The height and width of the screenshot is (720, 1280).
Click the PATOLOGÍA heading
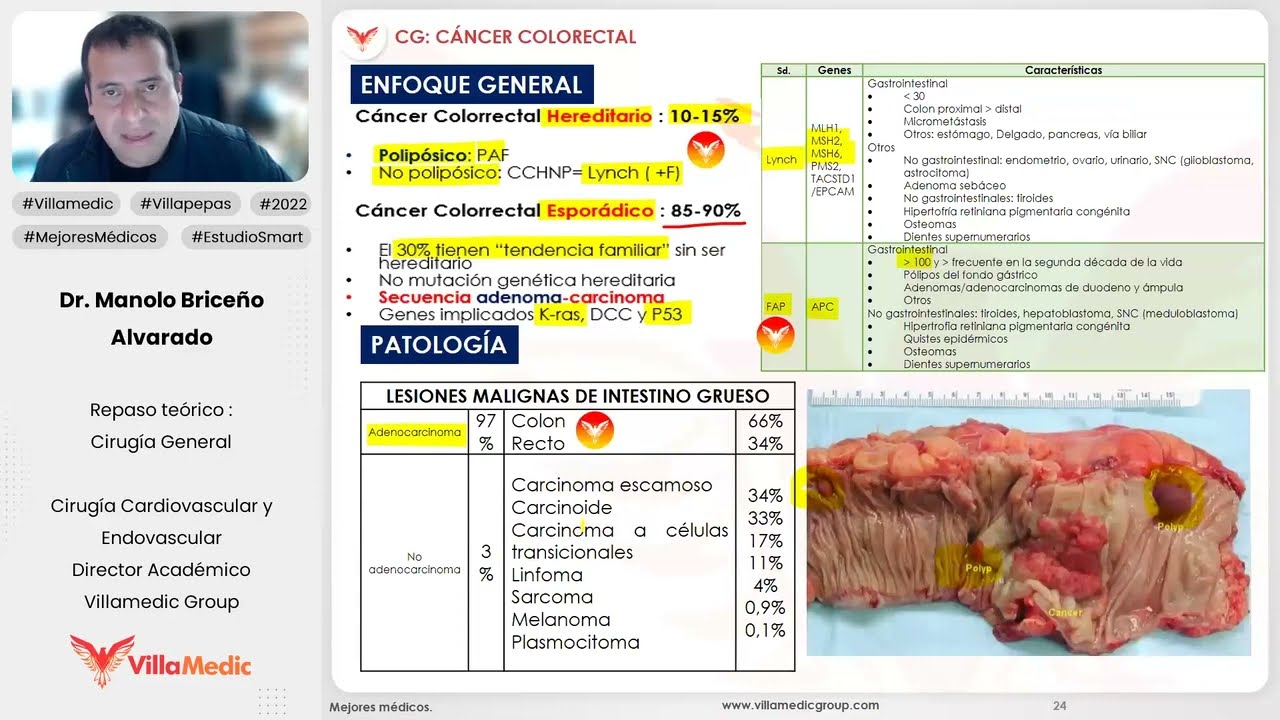[439, 346]
